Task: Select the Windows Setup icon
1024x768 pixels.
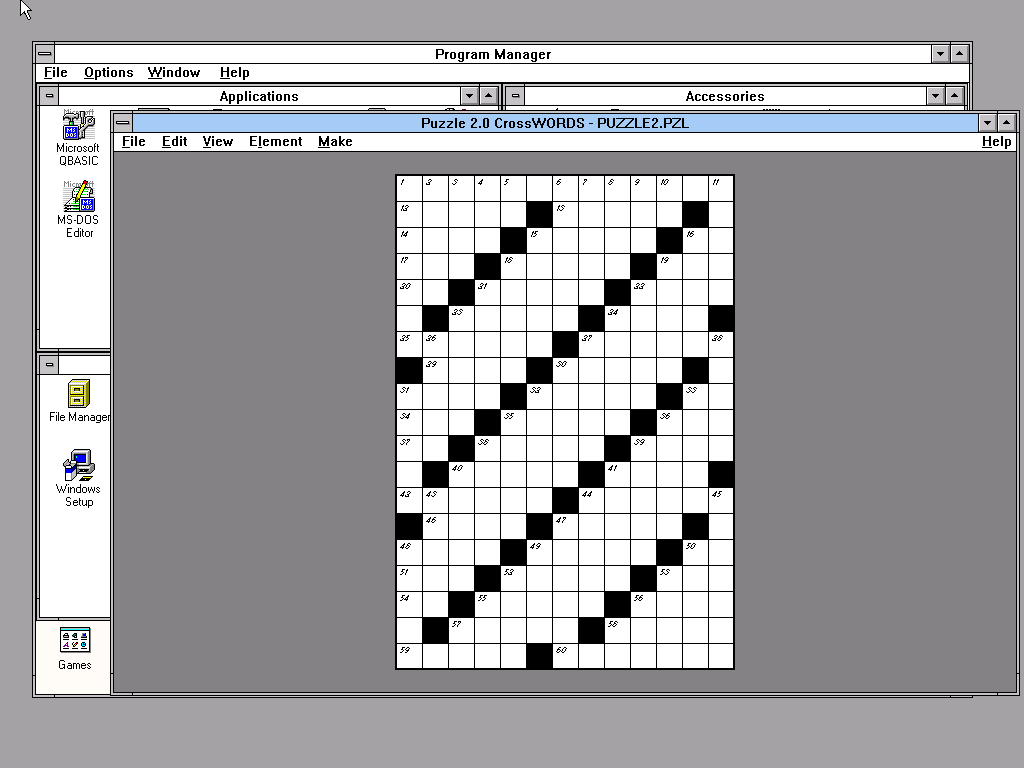Action: tap(78, 466)
